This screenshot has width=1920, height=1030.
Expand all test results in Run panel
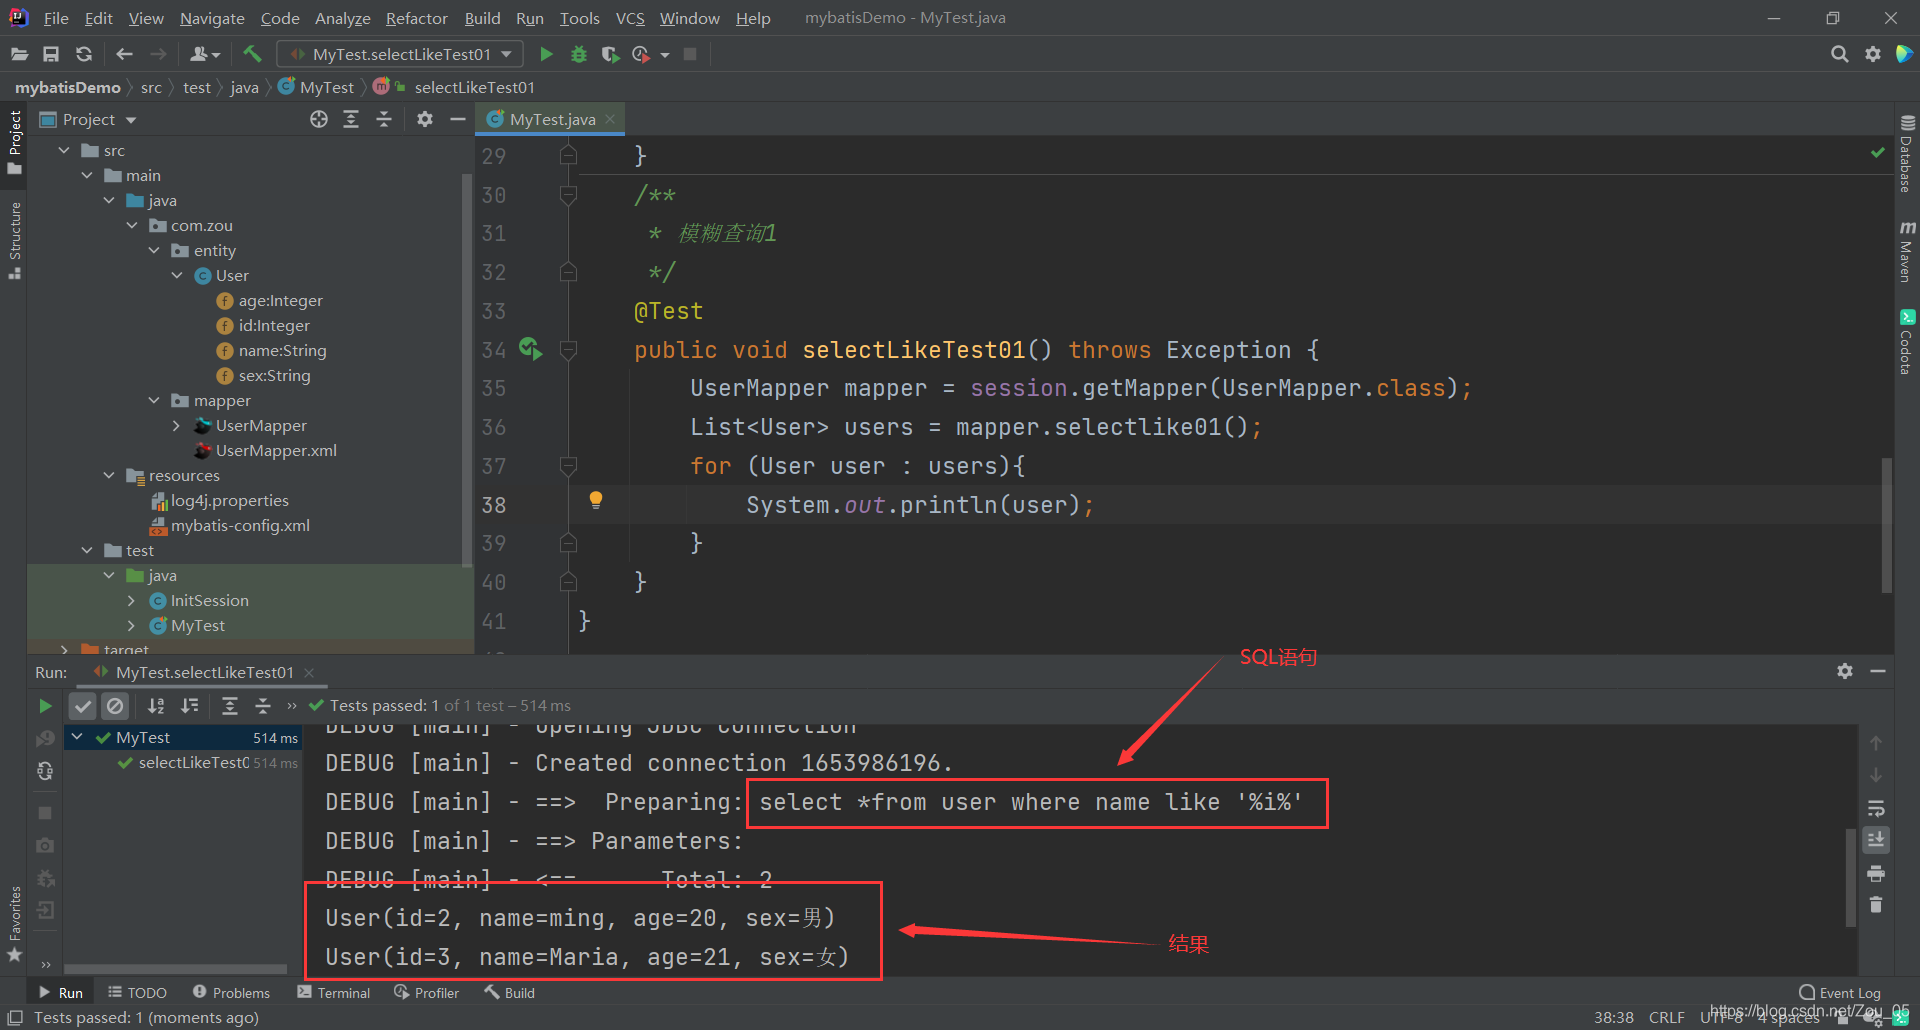[229, 706]
